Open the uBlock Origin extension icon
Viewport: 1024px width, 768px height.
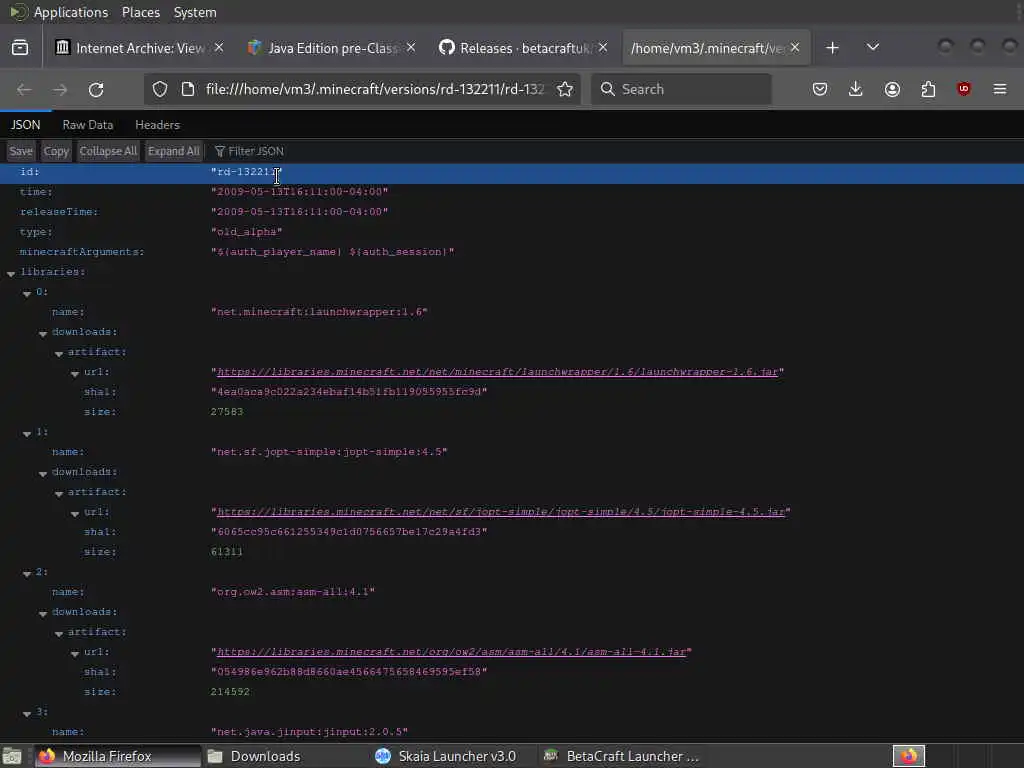point(964,89)
